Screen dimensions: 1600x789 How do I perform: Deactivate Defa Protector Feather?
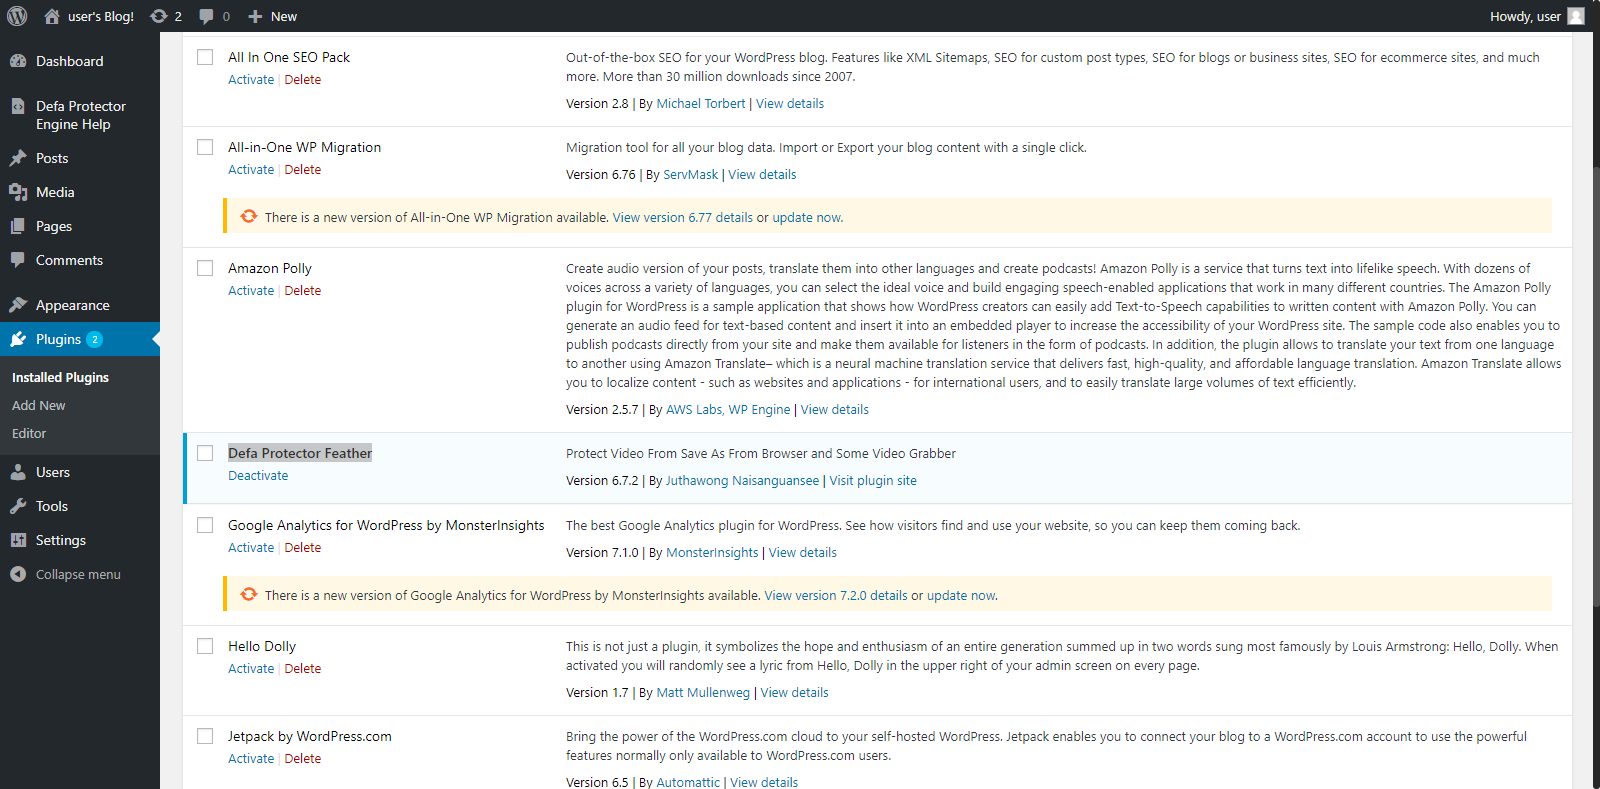click(x=258, y=475)
